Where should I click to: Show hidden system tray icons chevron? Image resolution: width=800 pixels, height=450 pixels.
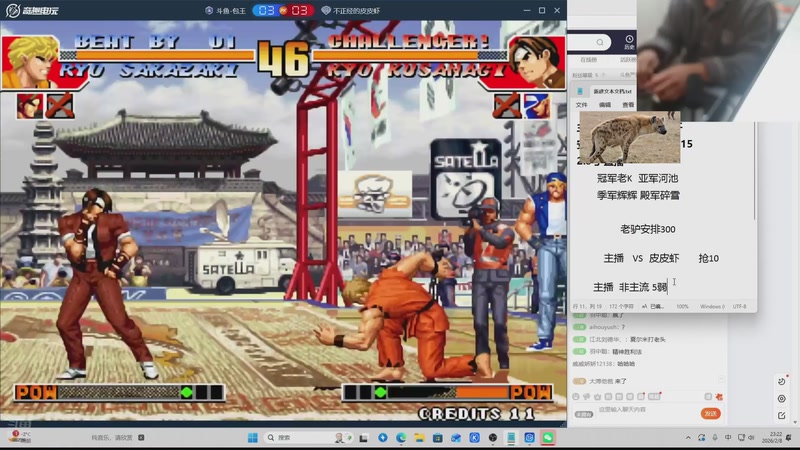[688, 438]
